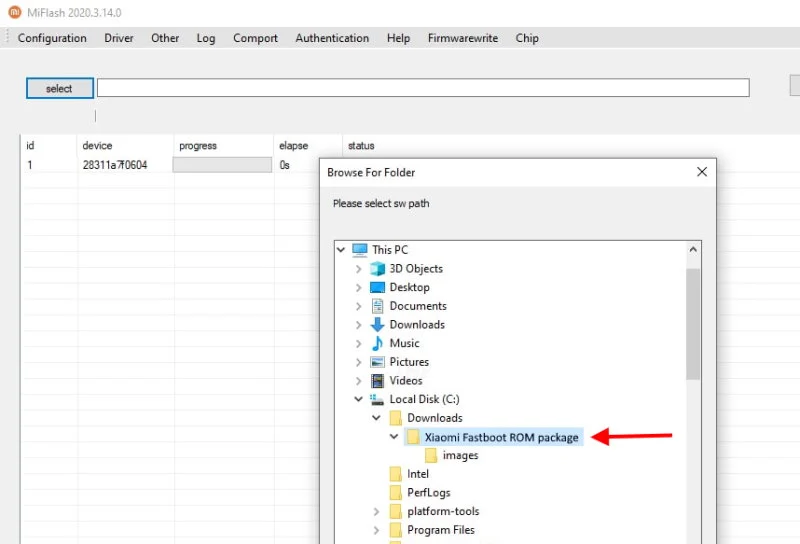Open the Authentication menu
This screenshot has height=544, width=800.
pos(332,38)
